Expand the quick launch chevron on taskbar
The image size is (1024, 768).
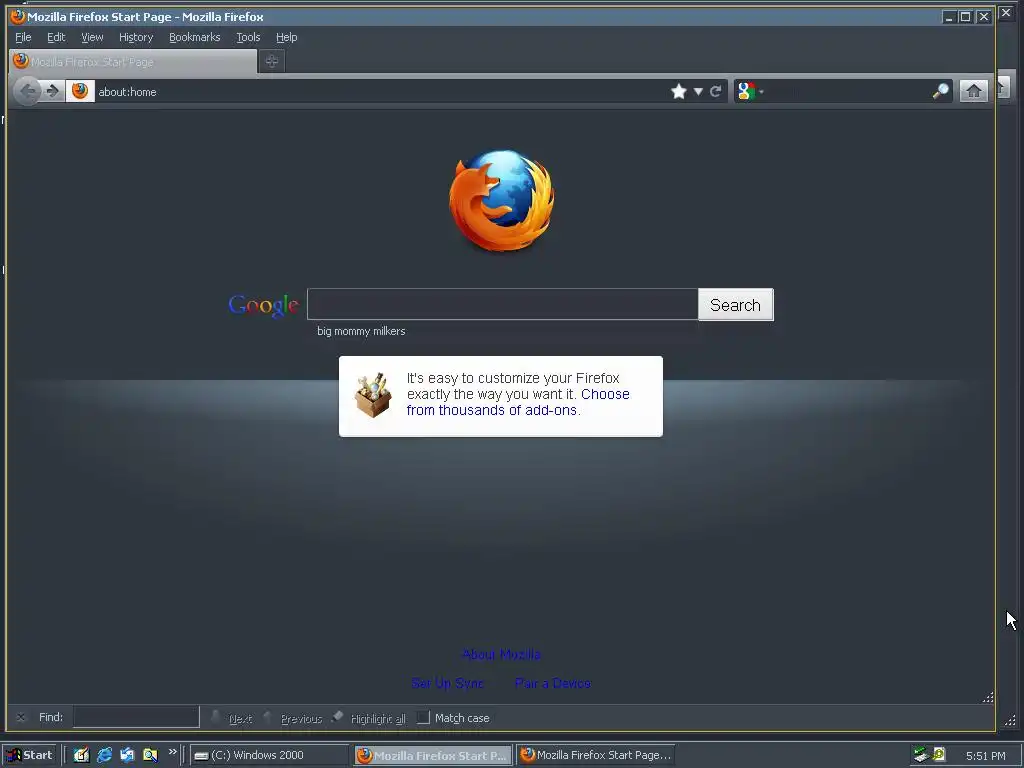(x=172, y=752)
